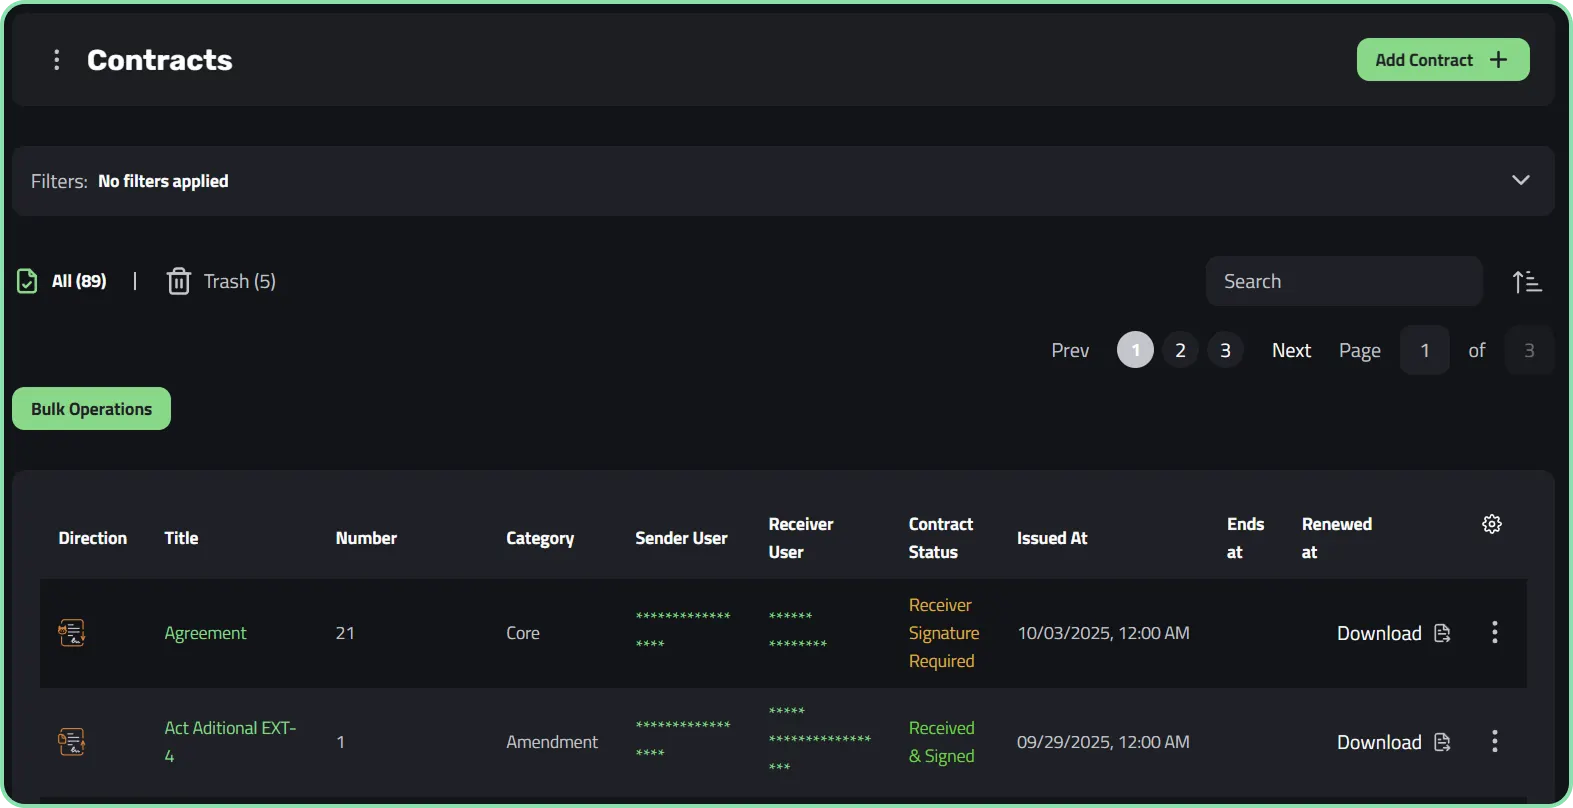Click download file icon in Agreement row
1573x808 pixels.
tap(1442, 633)
